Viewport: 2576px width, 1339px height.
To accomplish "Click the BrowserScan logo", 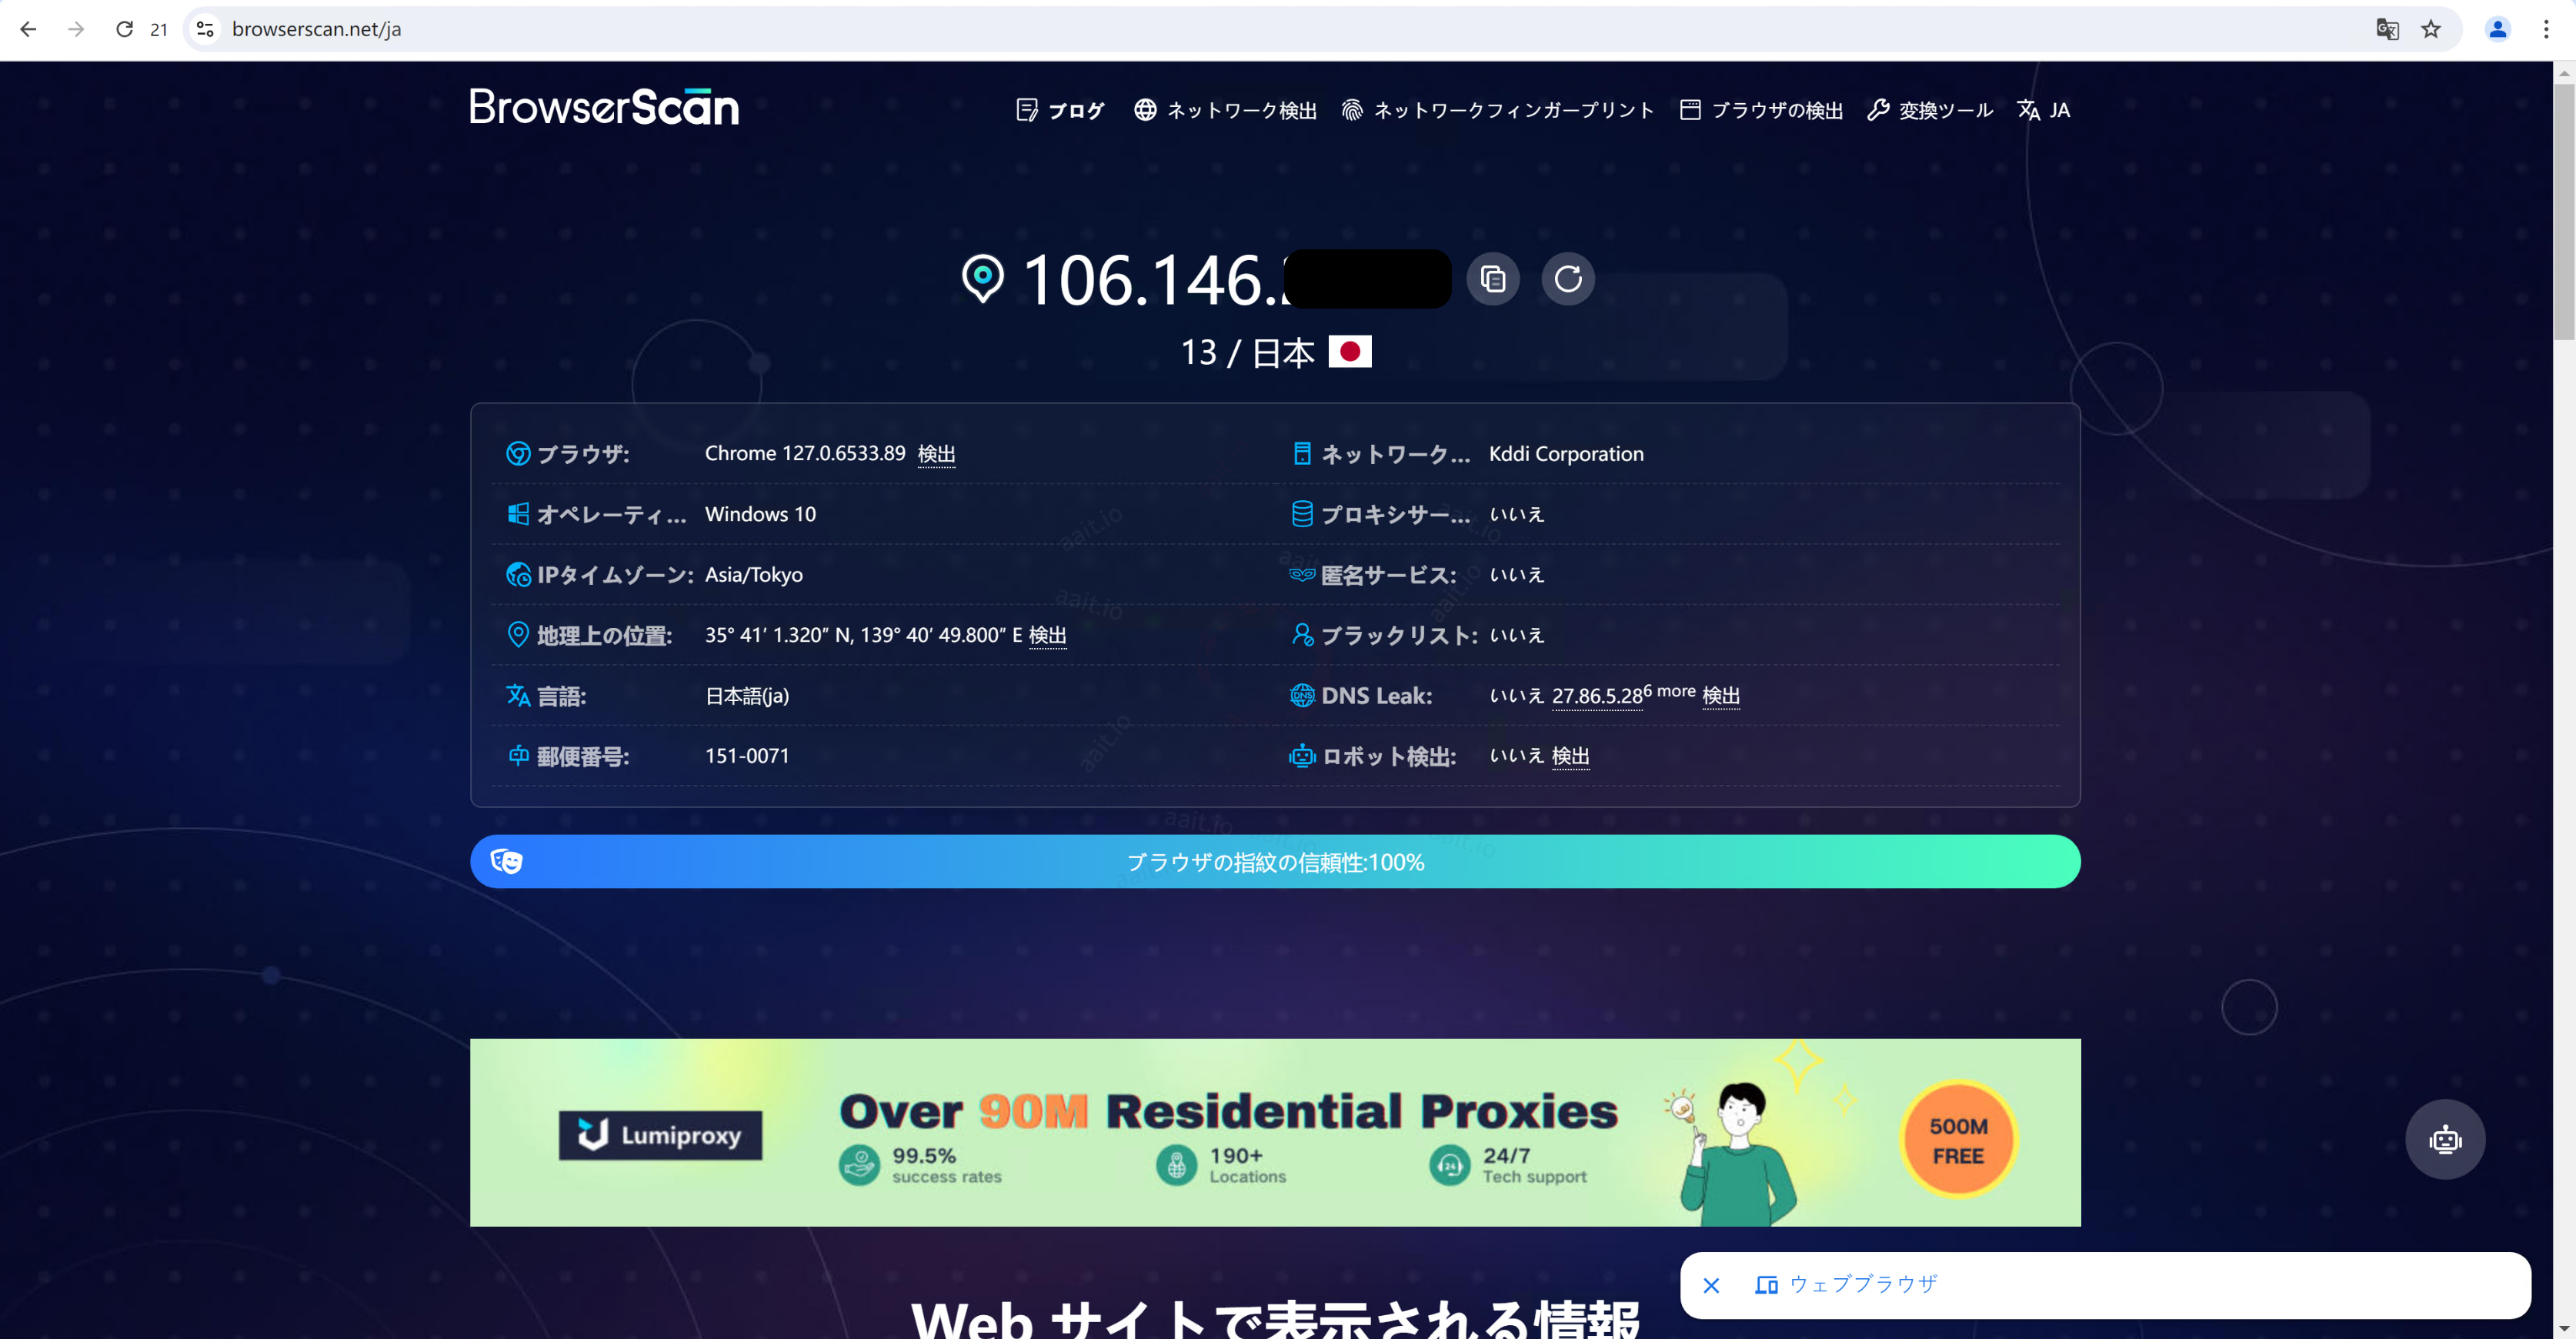I will click(604, 107).
